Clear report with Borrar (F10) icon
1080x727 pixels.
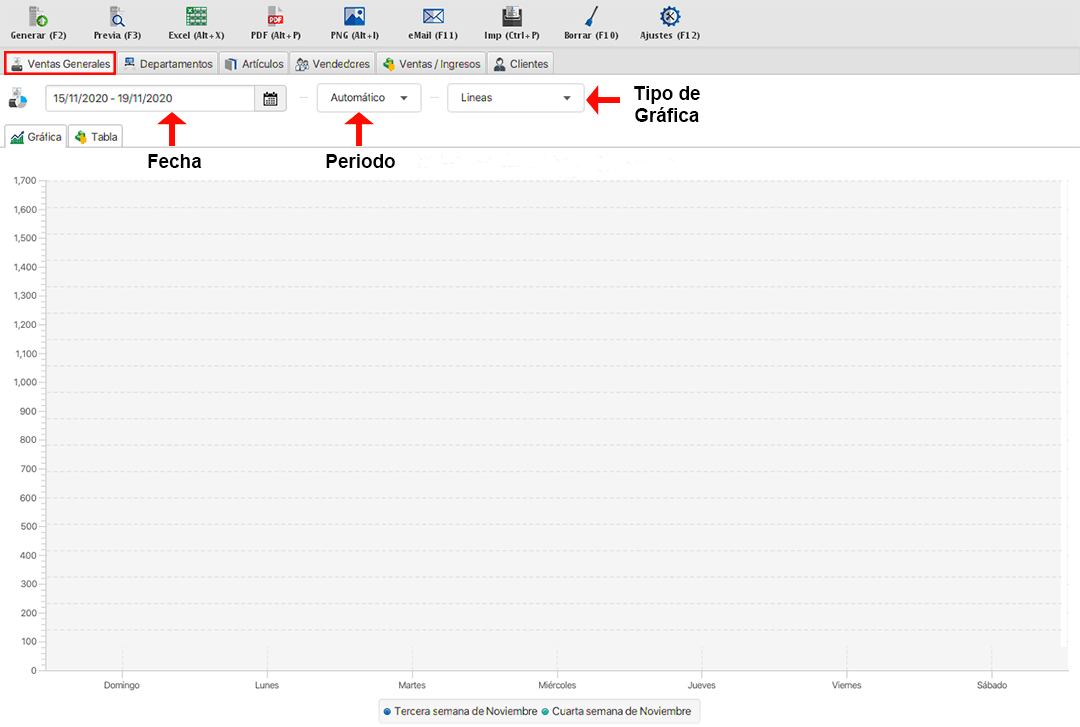[591, 17]
